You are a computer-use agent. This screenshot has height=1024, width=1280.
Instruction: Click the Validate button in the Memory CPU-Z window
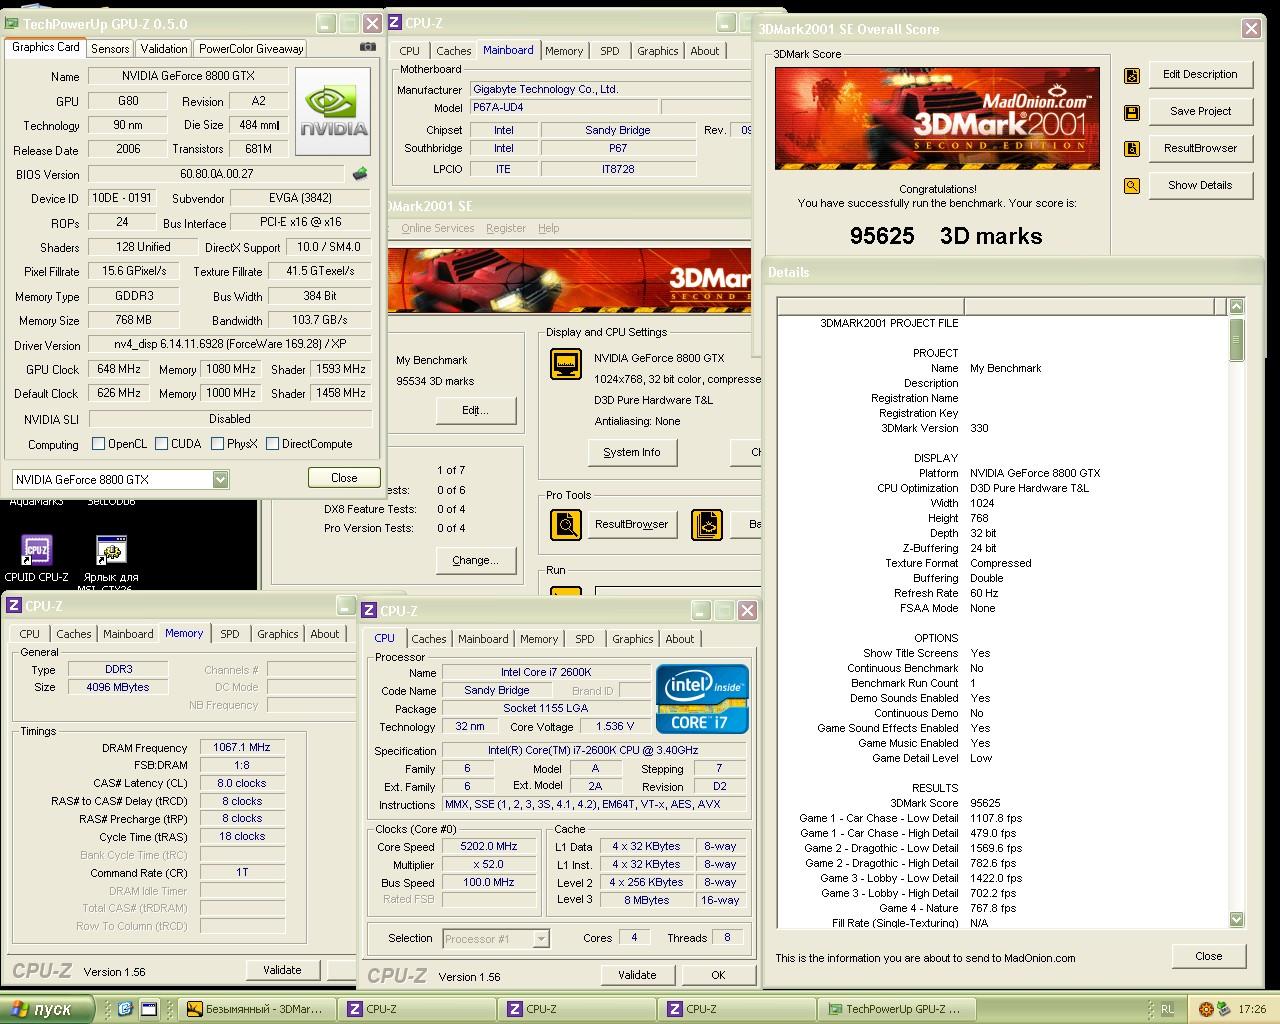pos(282,970)
